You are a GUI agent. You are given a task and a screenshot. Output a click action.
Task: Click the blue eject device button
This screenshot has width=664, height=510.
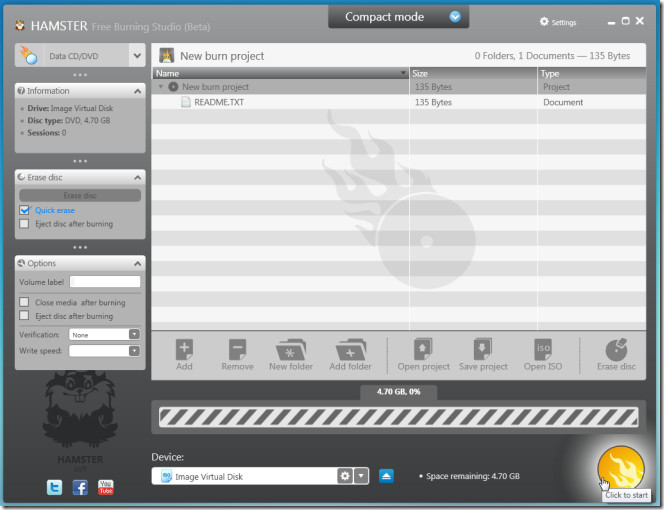386,476
